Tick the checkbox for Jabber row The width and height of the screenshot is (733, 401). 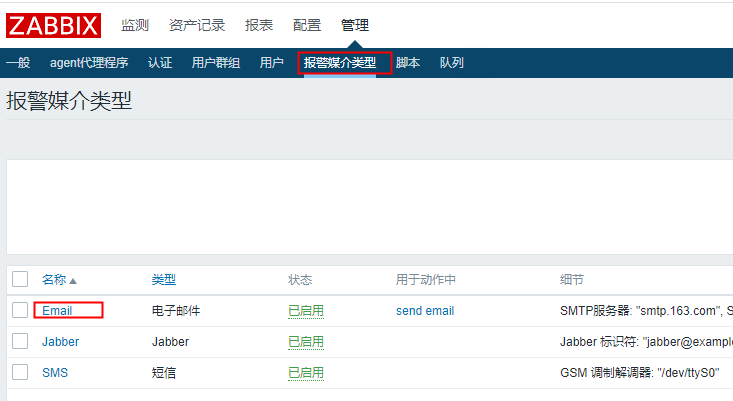point(20,341)
